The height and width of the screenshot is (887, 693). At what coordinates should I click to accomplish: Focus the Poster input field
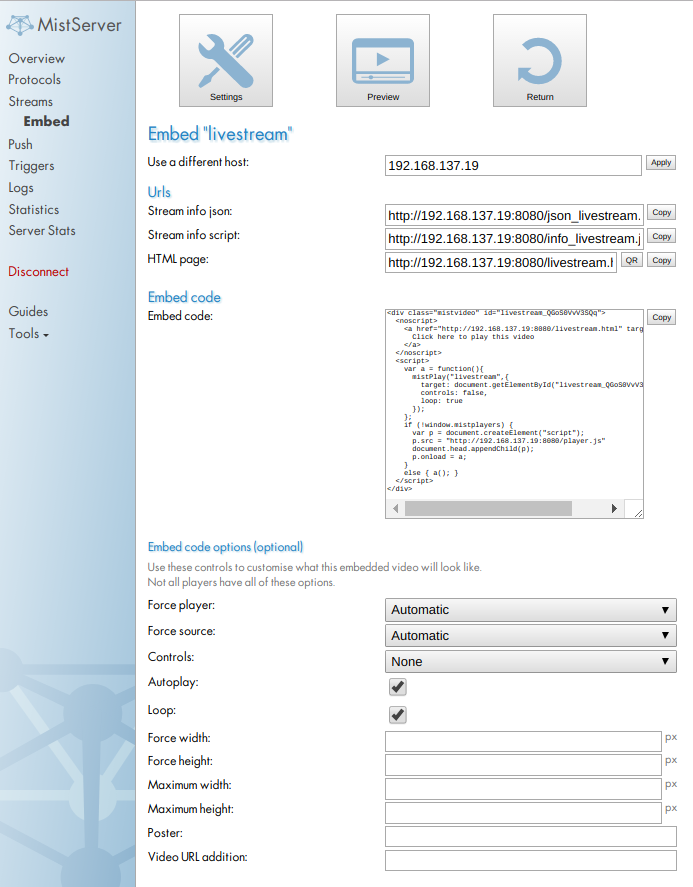click(x=531, y=837)
